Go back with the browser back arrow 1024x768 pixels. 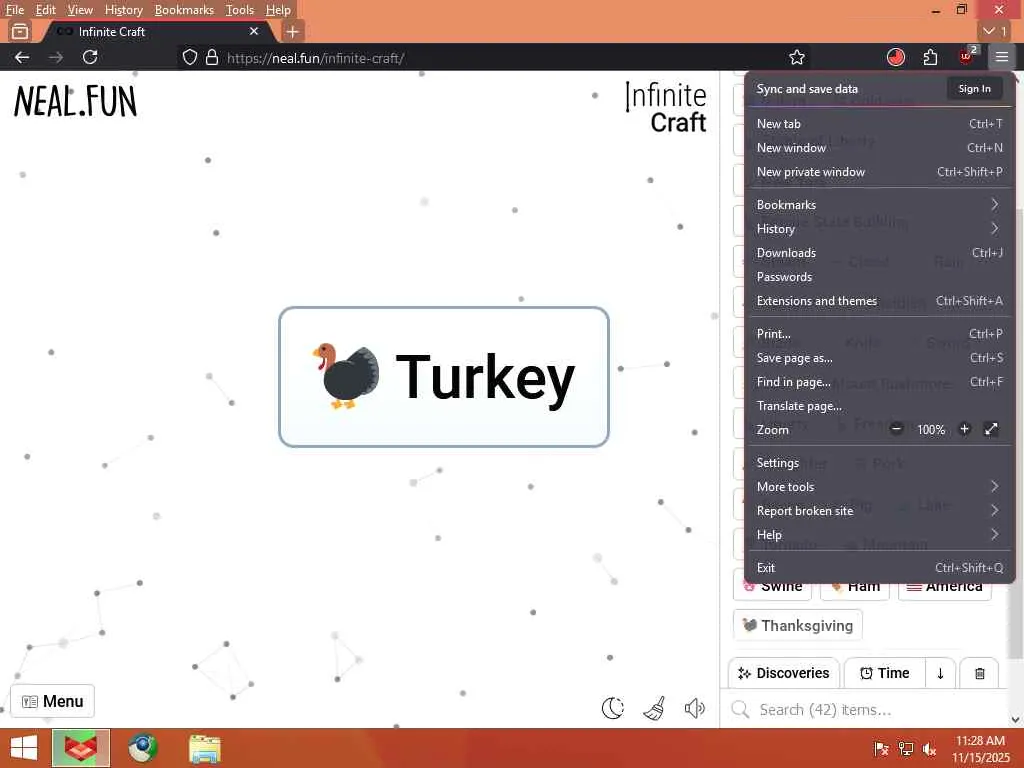click(x=22, y=57)
